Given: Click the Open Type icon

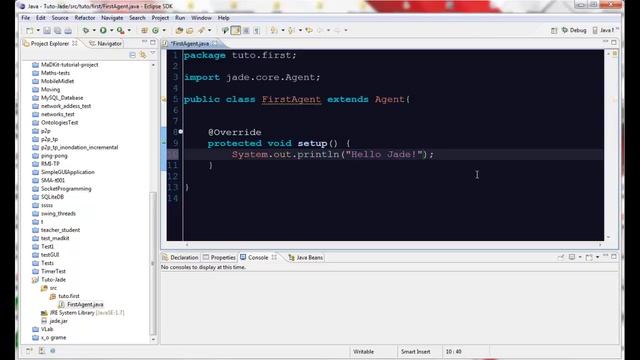Looking at the screenshot, I should coord(179,30).
